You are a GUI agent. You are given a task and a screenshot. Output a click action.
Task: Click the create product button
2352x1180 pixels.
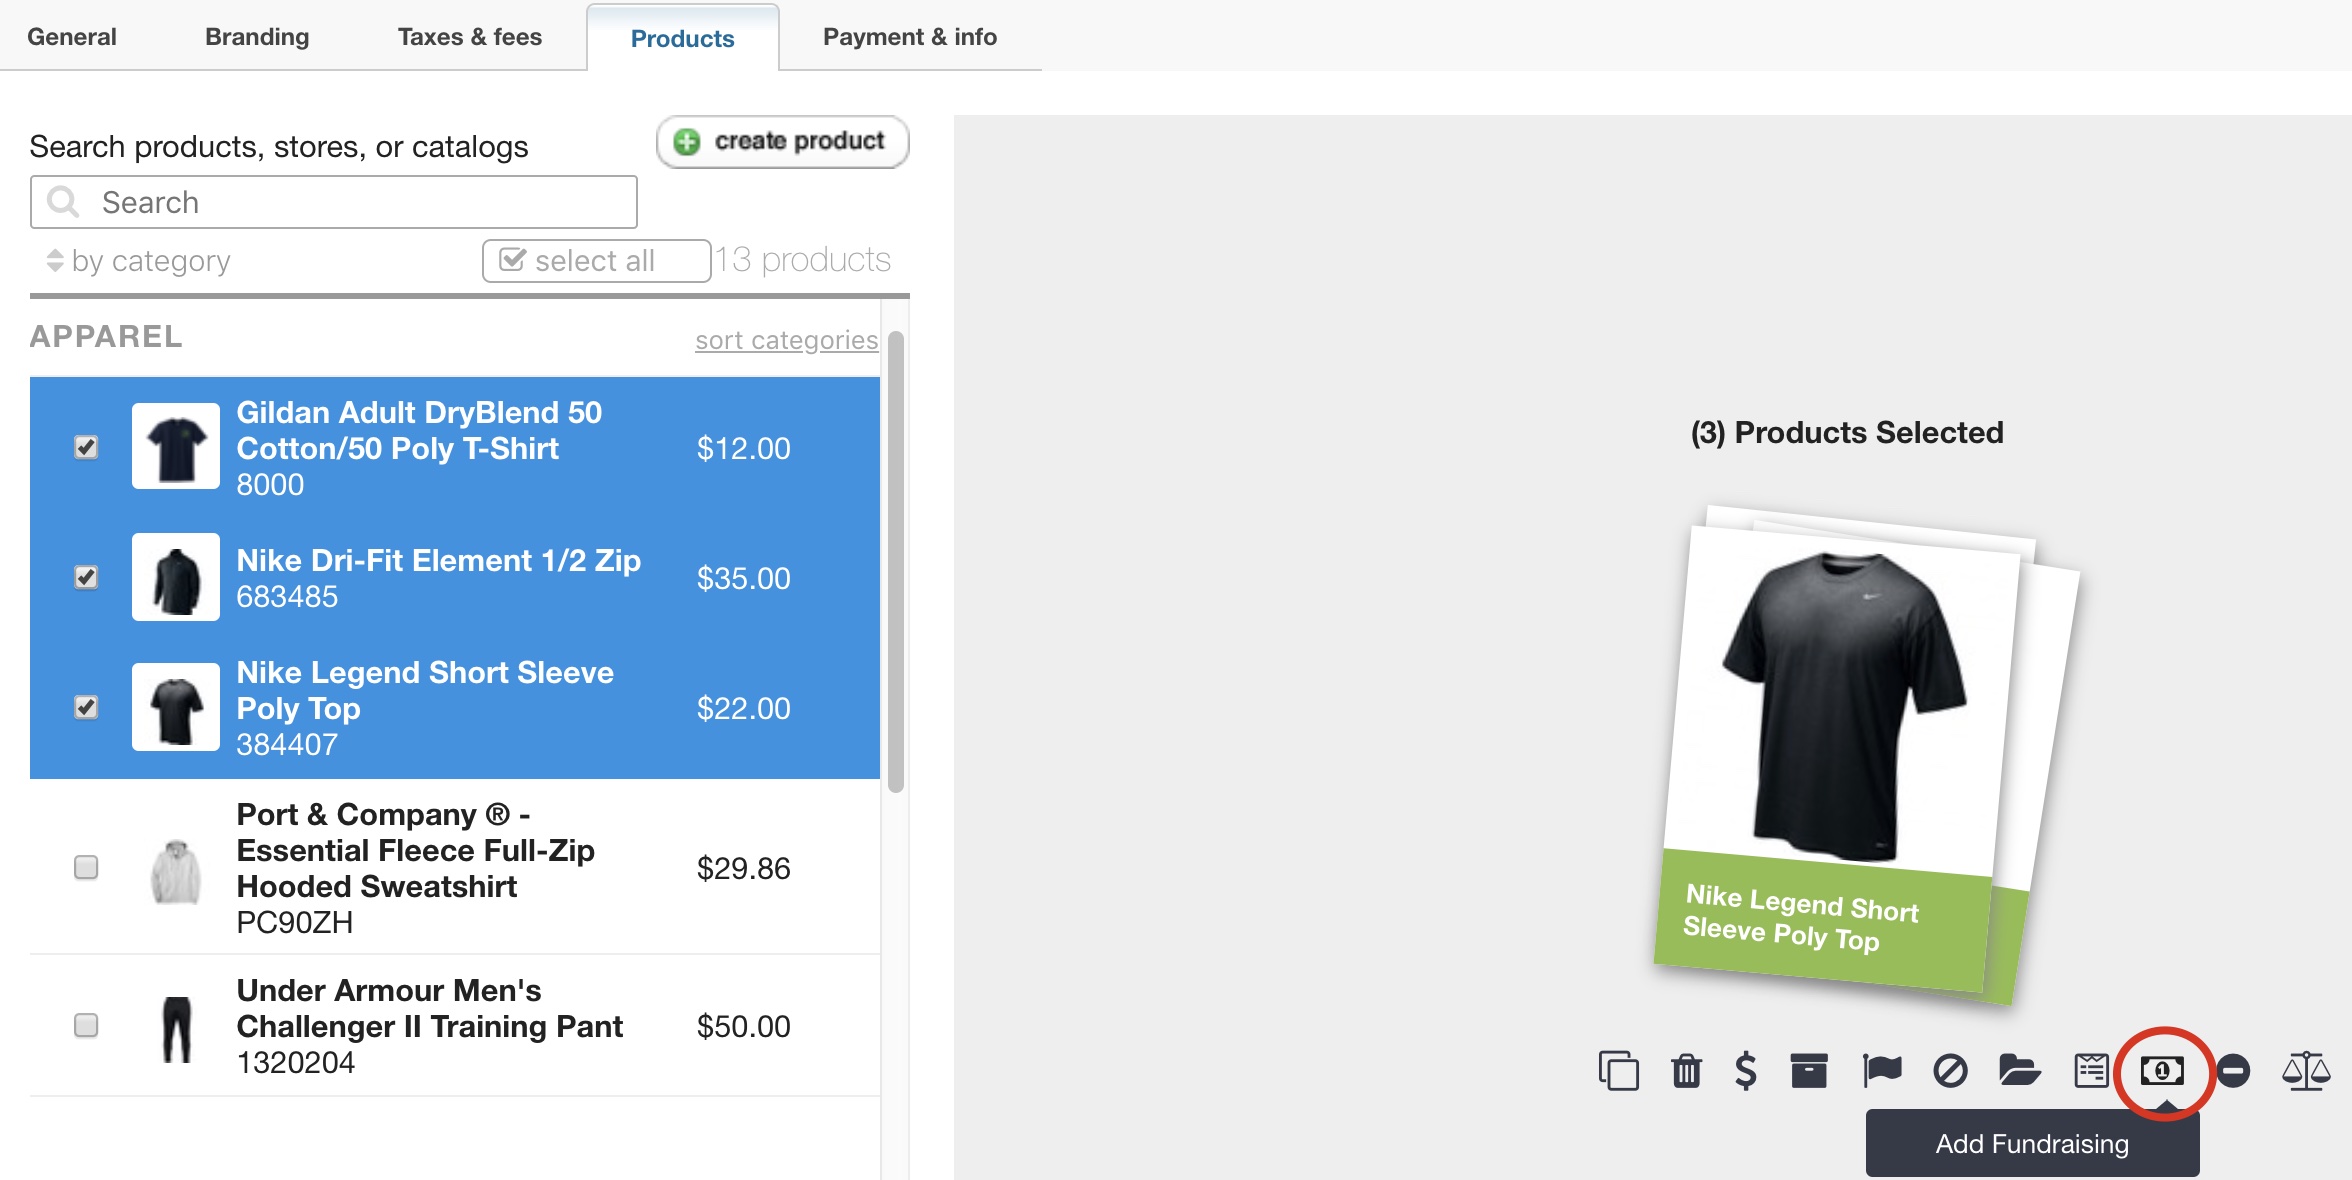coord(782,142)
